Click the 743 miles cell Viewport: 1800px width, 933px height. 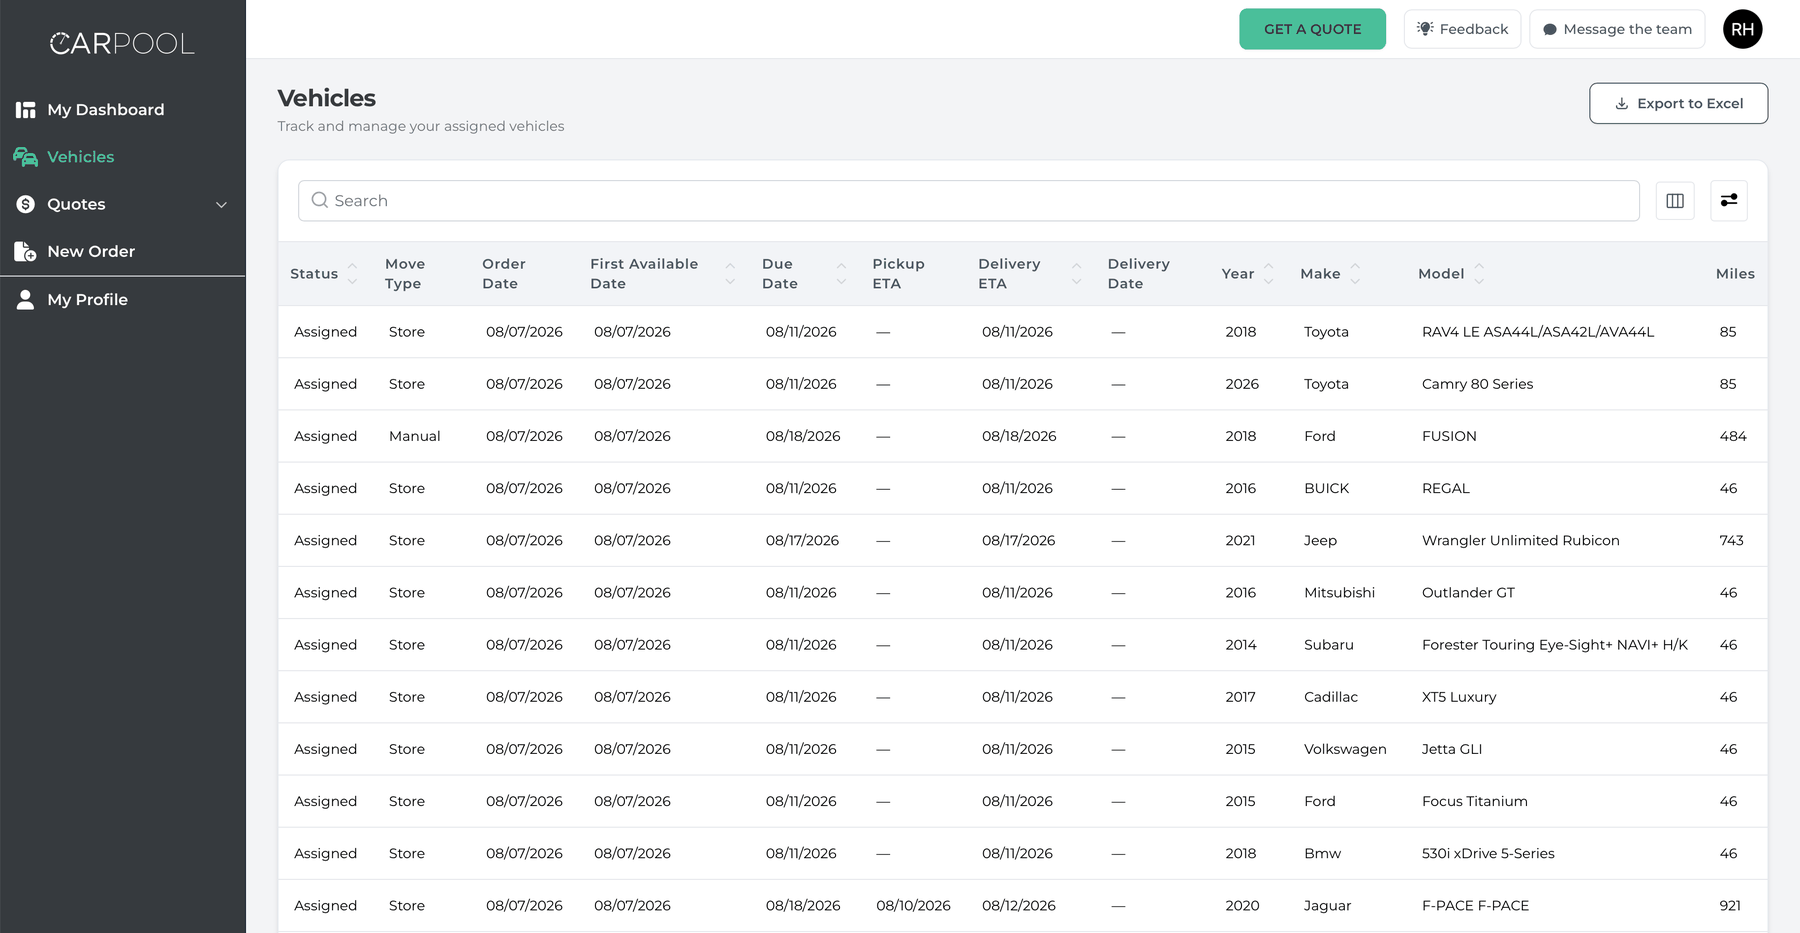[1731, 541]
